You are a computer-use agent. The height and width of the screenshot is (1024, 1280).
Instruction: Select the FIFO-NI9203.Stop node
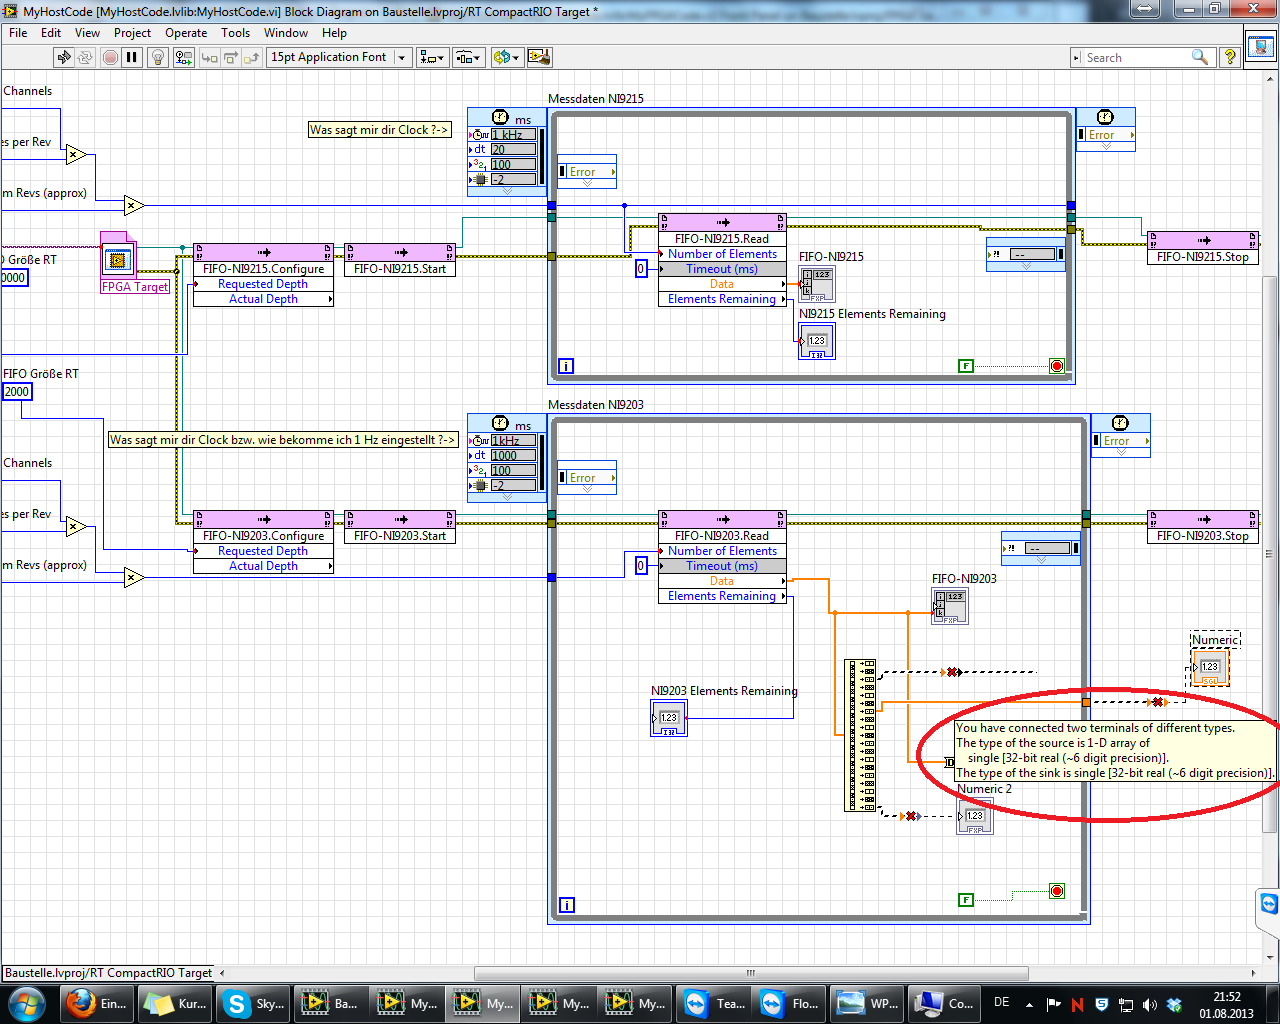pyautogui.click(x=1203, y=527)
